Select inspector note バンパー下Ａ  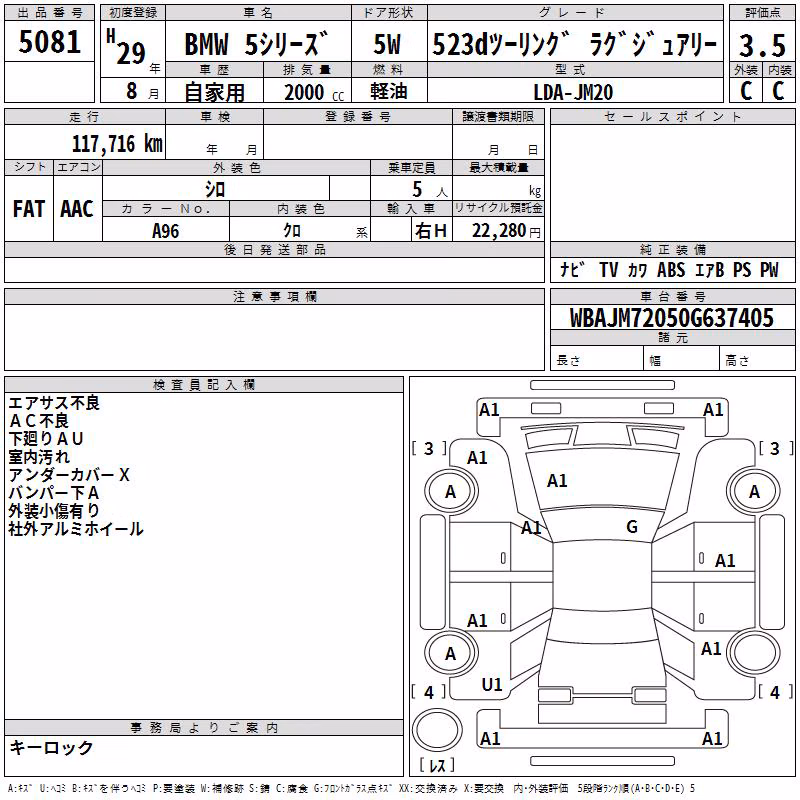tap(54, 493)
